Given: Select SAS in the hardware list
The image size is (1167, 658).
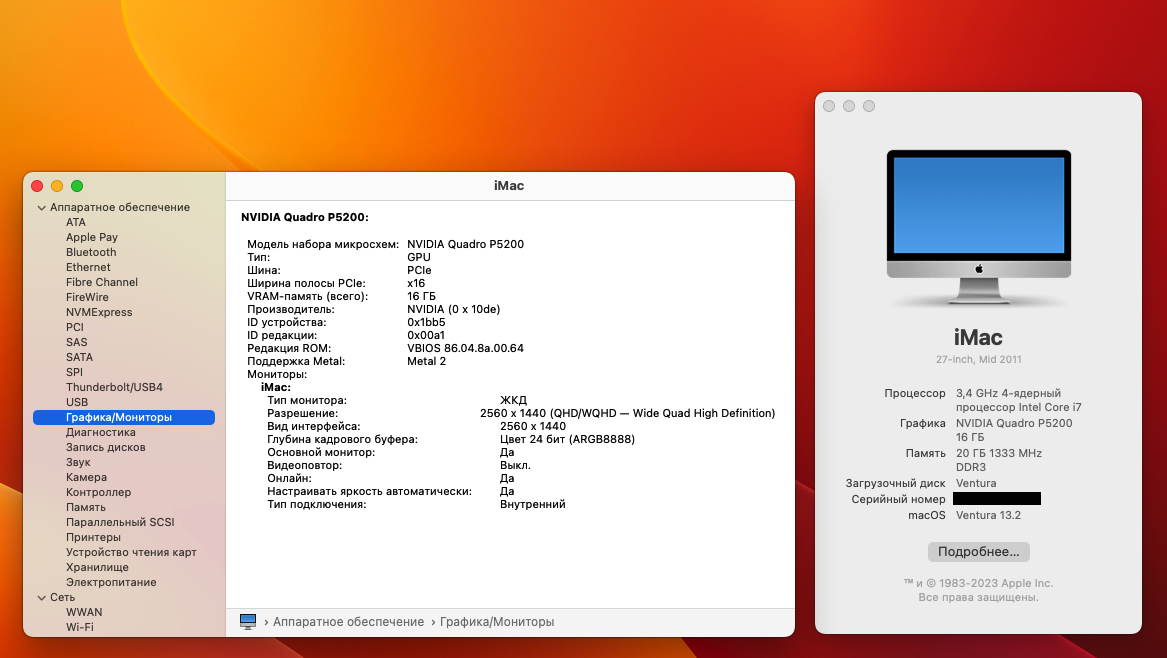Looking at the screenshot, I should coord(77,342).
